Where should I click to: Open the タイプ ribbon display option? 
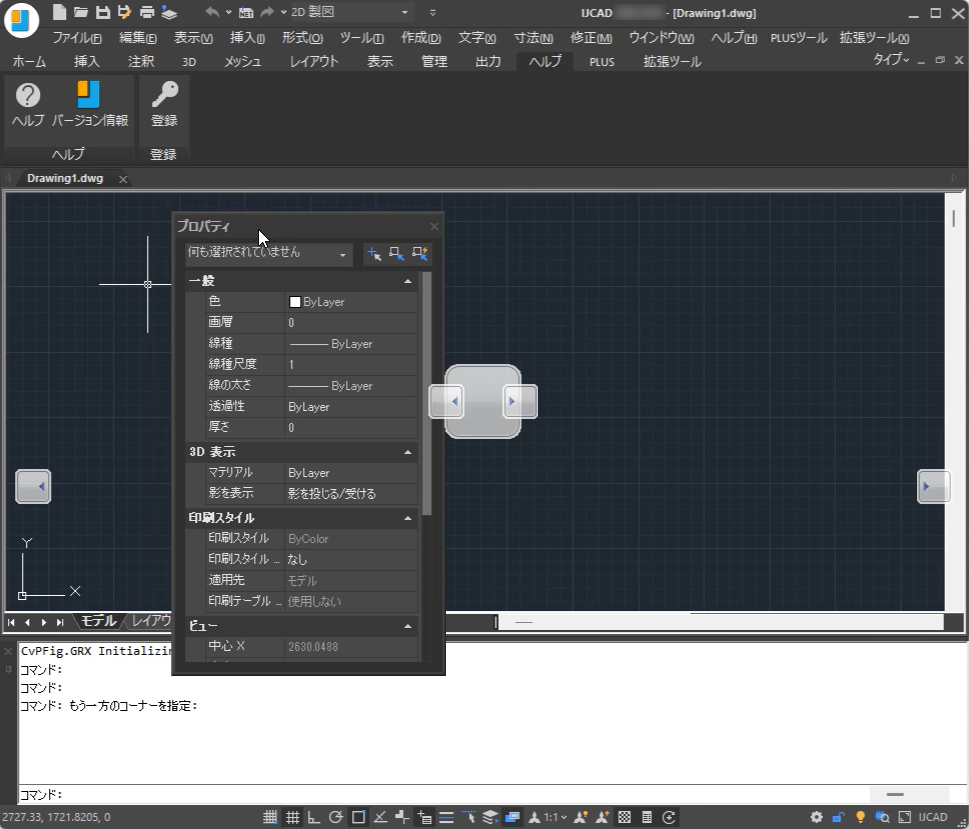pyautogui.click(x=891, y=59)
